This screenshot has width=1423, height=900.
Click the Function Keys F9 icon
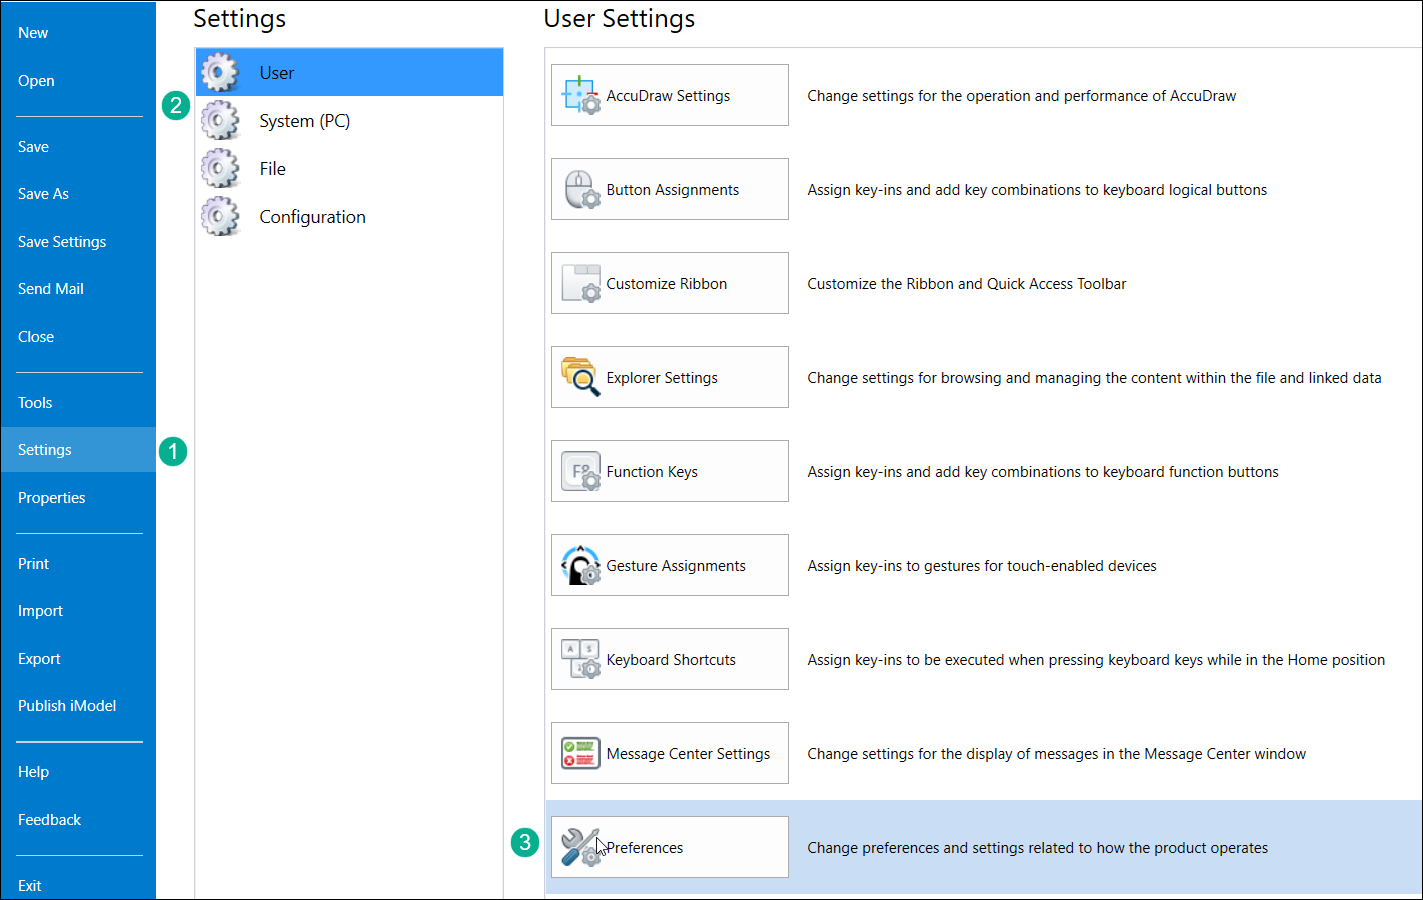(x=580, y=471)
